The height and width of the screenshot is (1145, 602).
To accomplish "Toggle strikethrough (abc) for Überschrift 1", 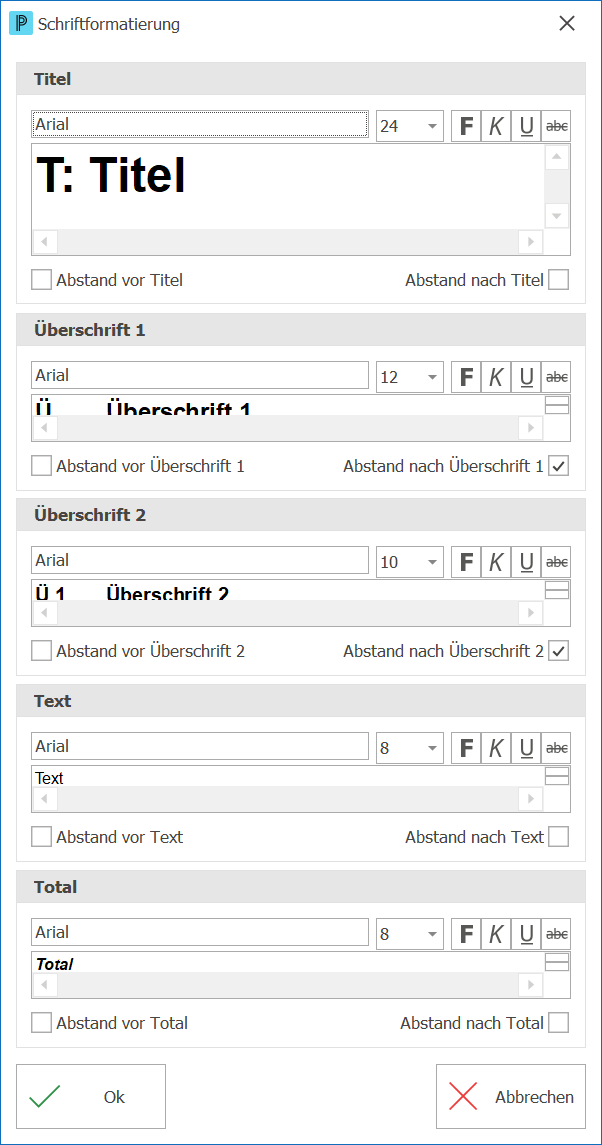I will click(x=556, y=378).
